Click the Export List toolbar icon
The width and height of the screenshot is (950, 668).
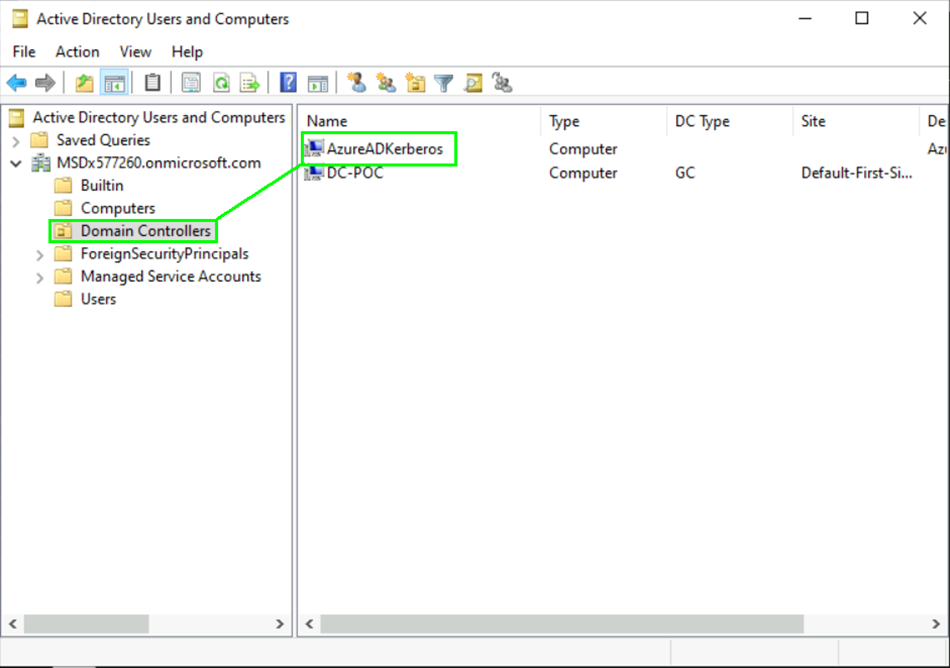(x=250, y=83)
